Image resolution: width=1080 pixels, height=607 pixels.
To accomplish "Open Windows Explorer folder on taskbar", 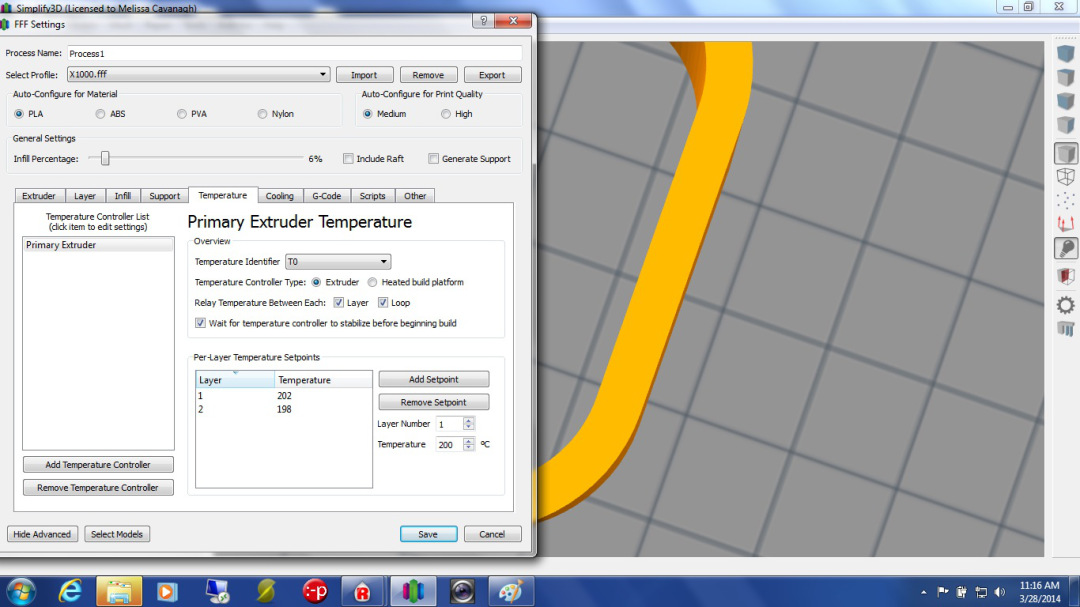I will 119,592.
